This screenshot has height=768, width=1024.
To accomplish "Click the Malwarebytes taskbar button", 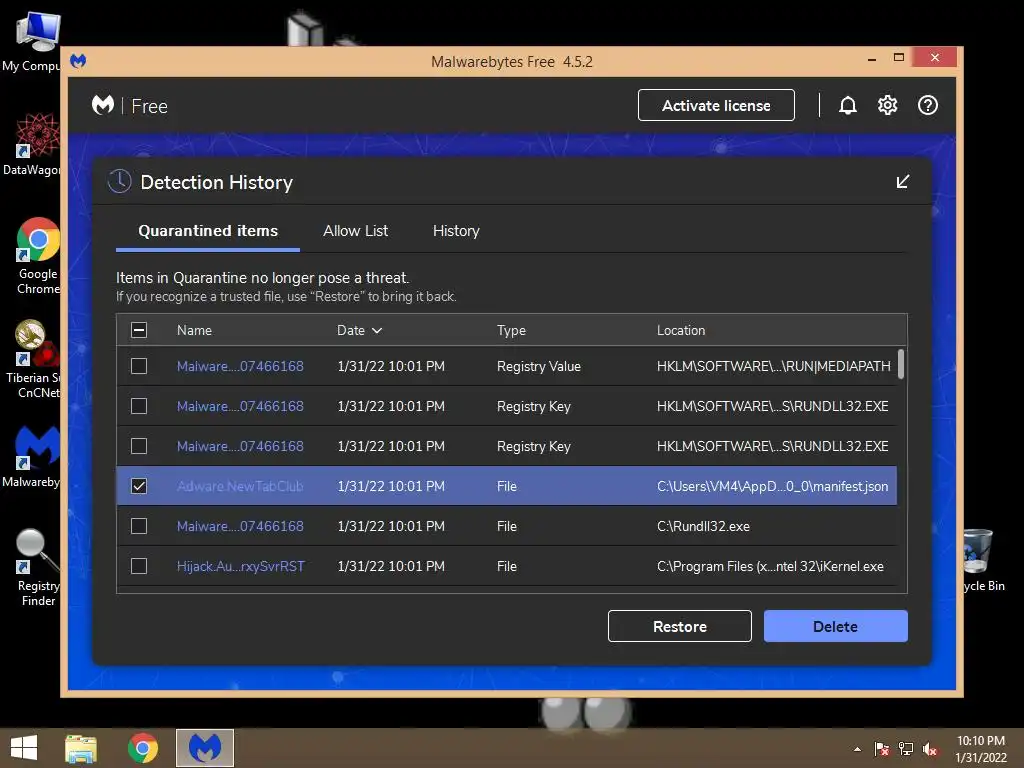I will (205, 748).
